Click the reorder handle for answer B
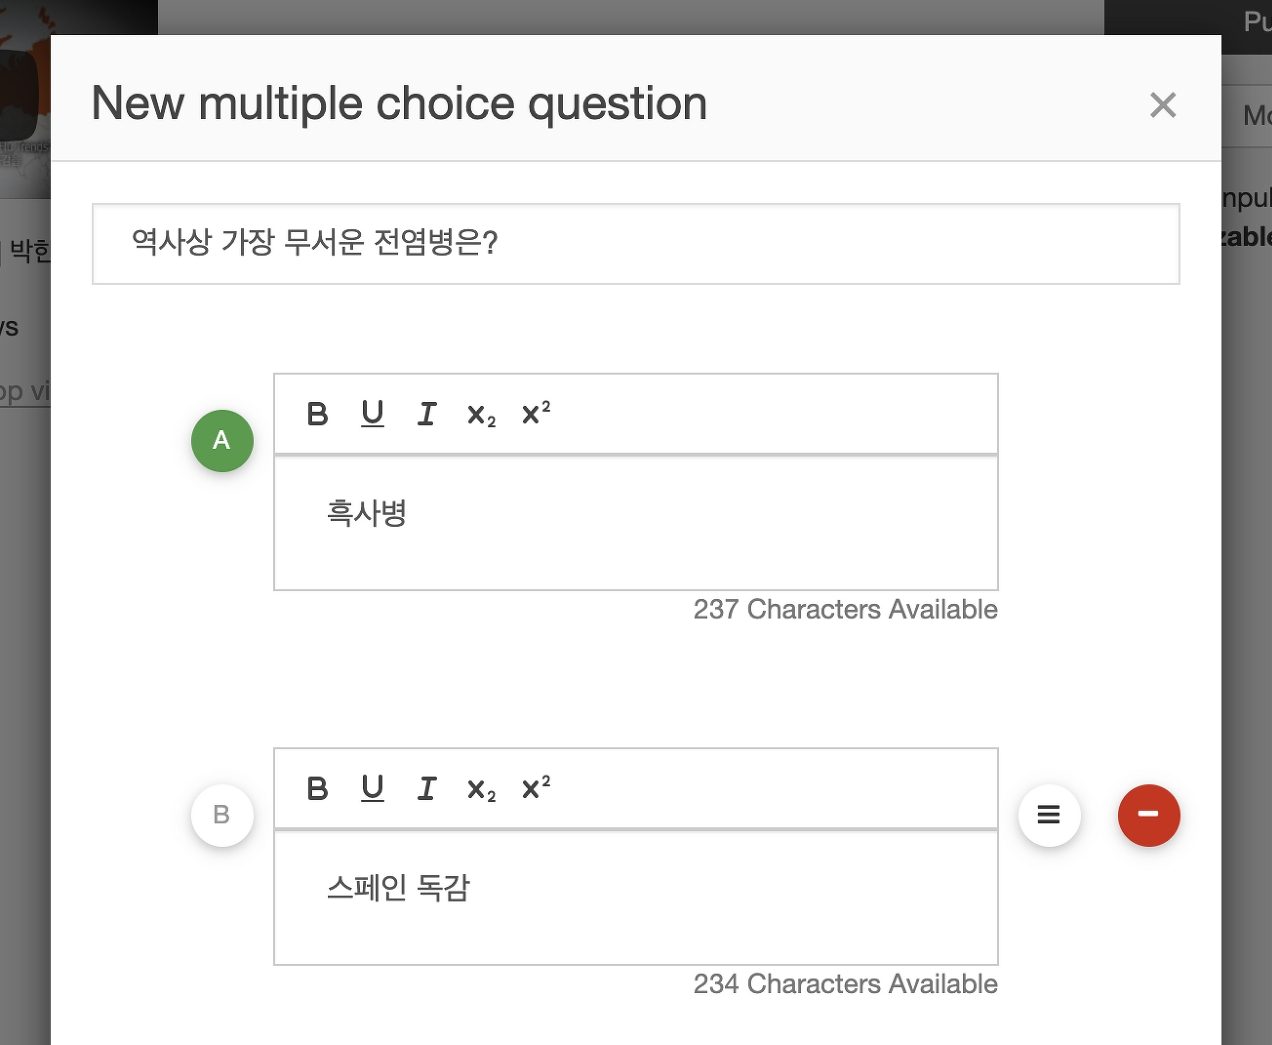The image size is (1272, 1045). [x=1049, y=815]
